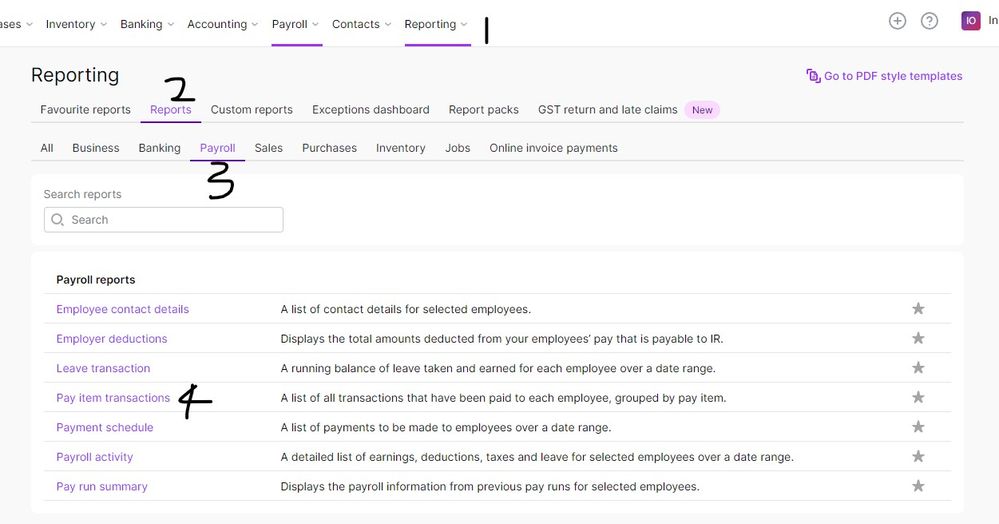Click the PDF style templates icon
Image resolution: width=999 pixels, height=524 pixels.
tap(813, 76)
